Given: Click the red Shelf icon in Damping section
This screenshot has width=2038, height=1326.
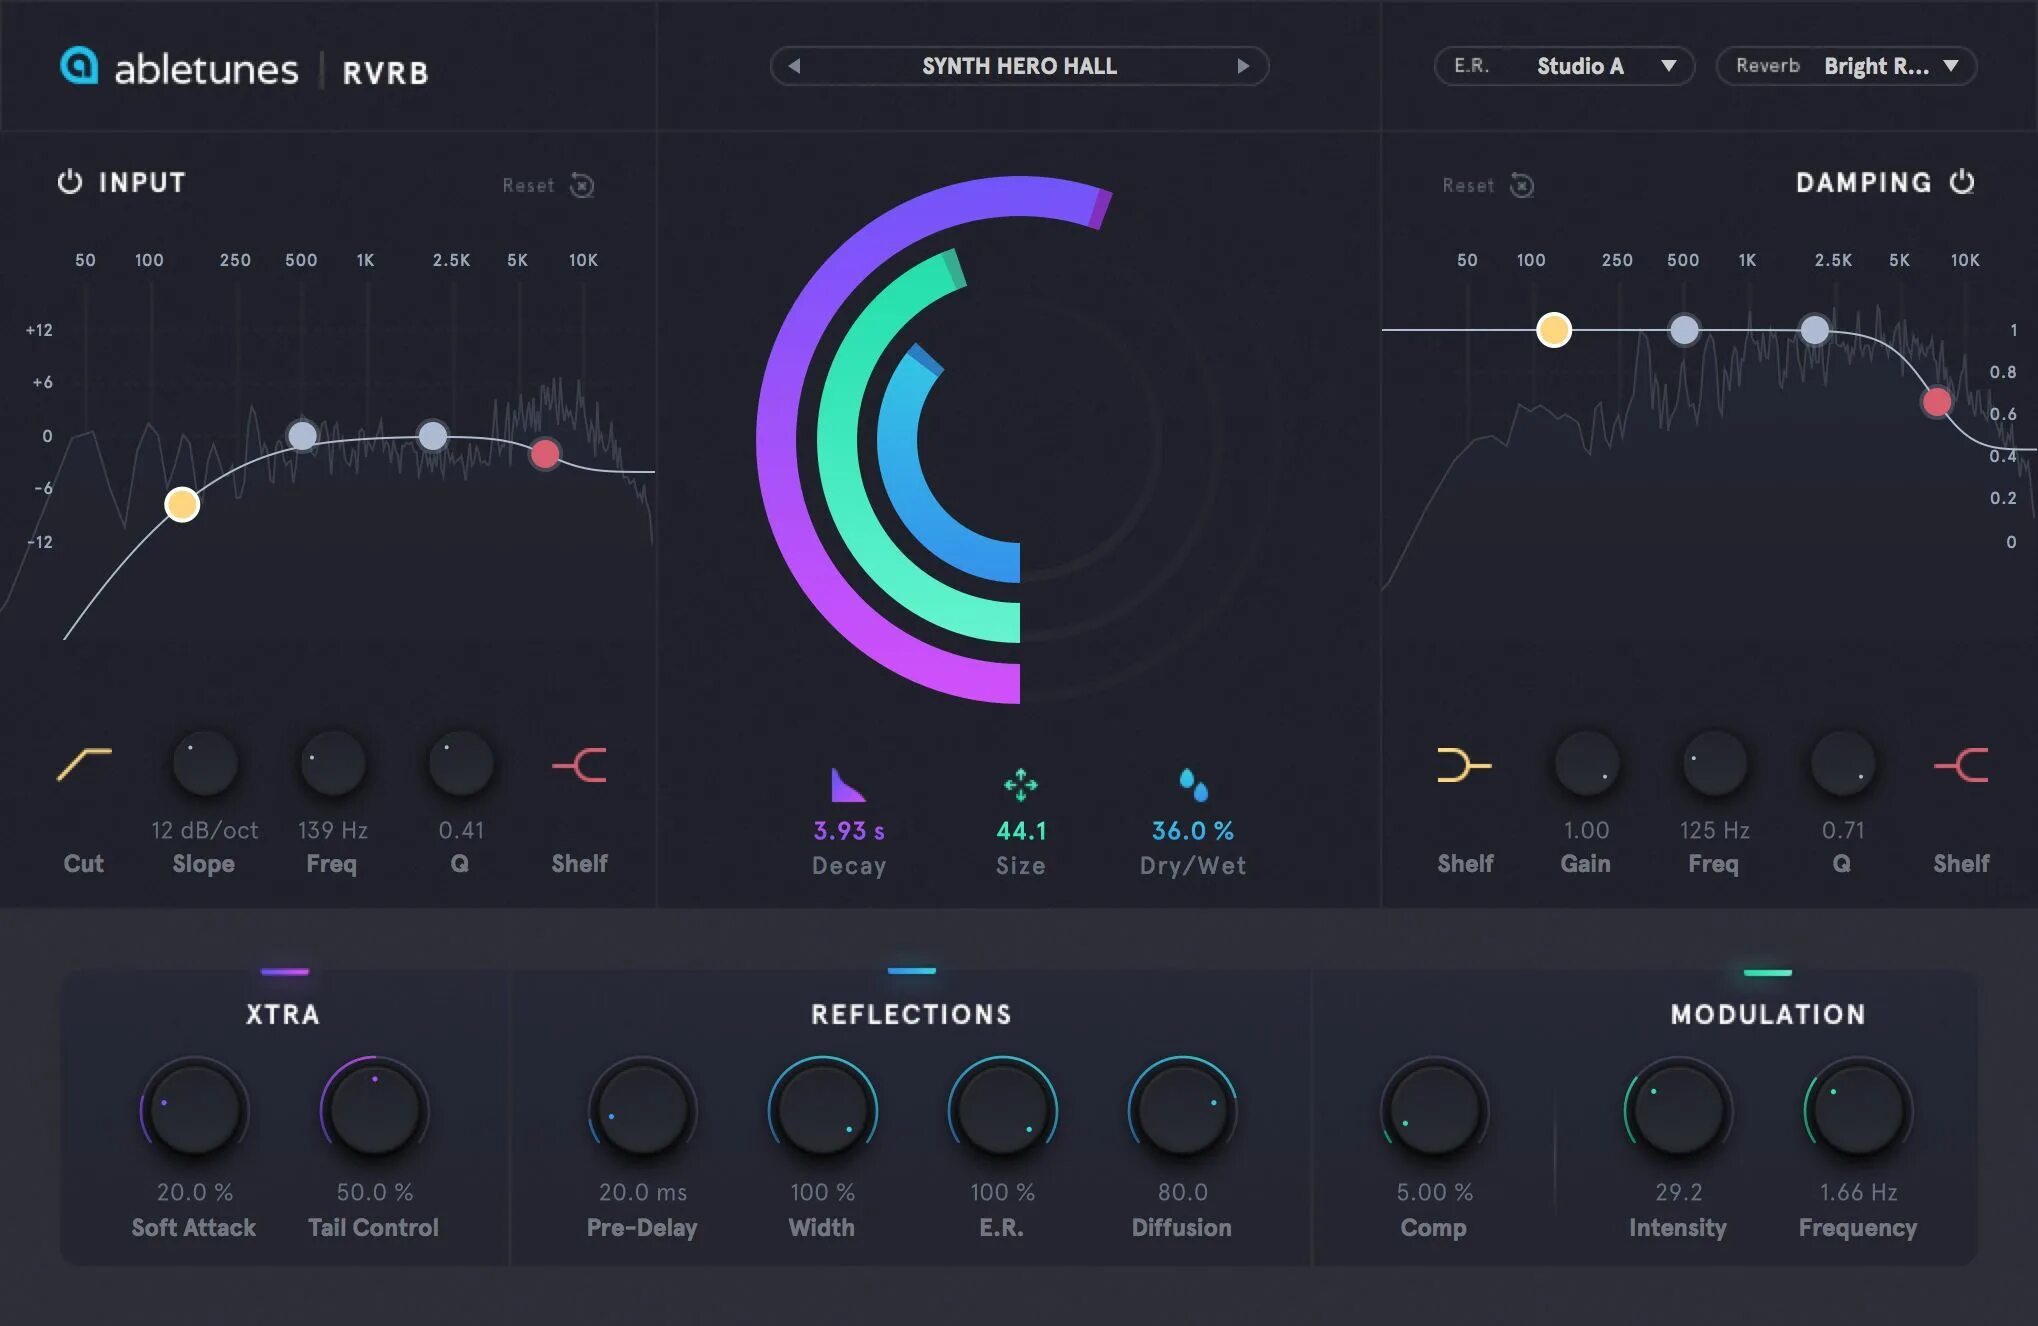Looking at the screenshot, I should point(1959,765).
